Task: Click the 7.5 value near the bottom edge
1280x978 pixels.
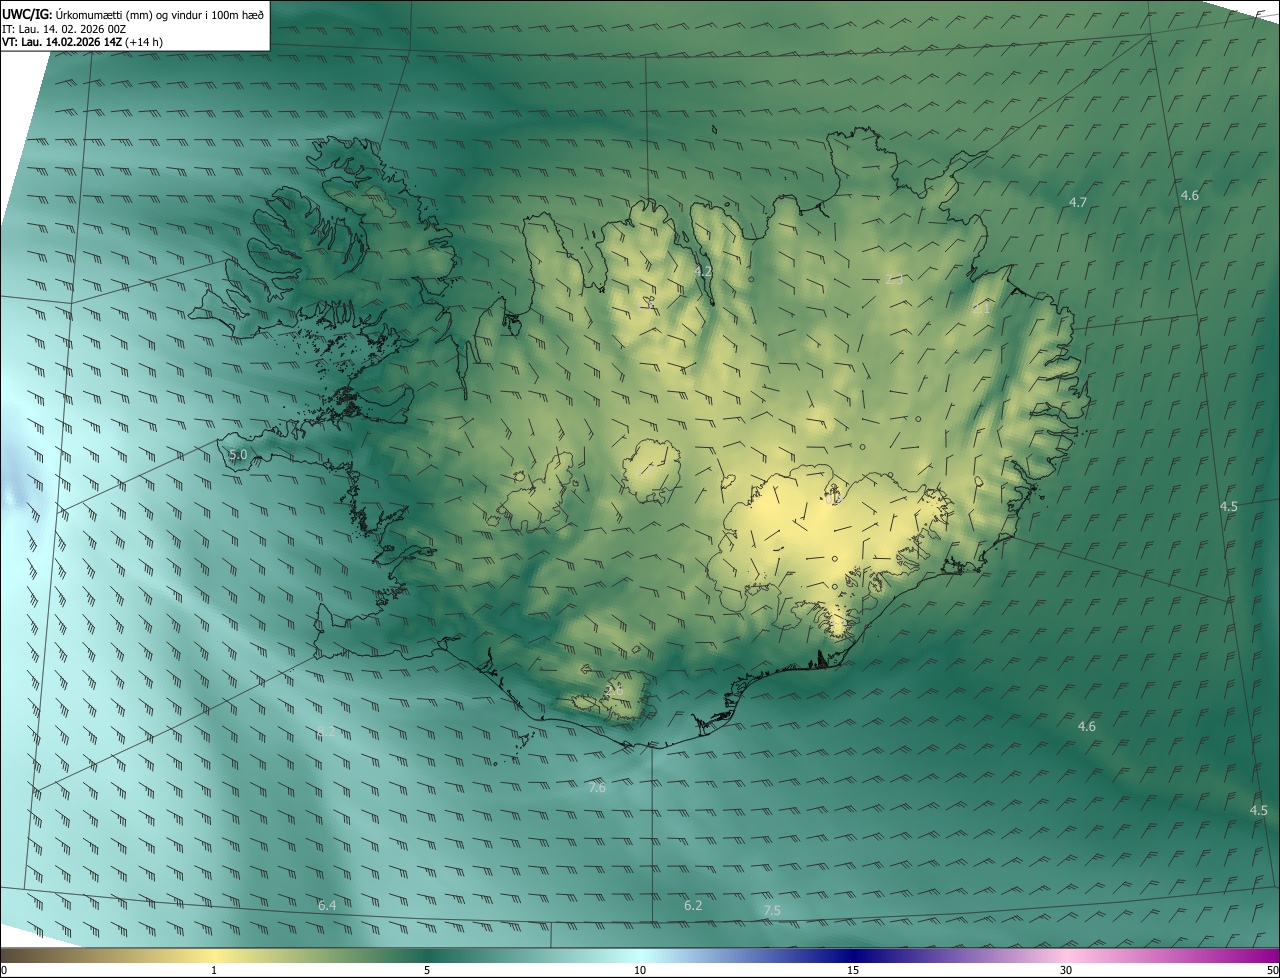Action: coord(772,910)
